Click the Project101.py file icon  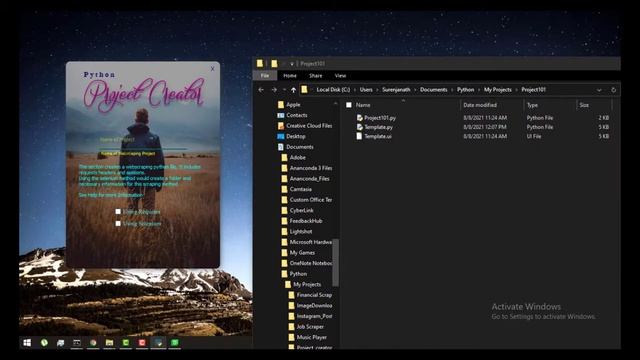point(360,118)
